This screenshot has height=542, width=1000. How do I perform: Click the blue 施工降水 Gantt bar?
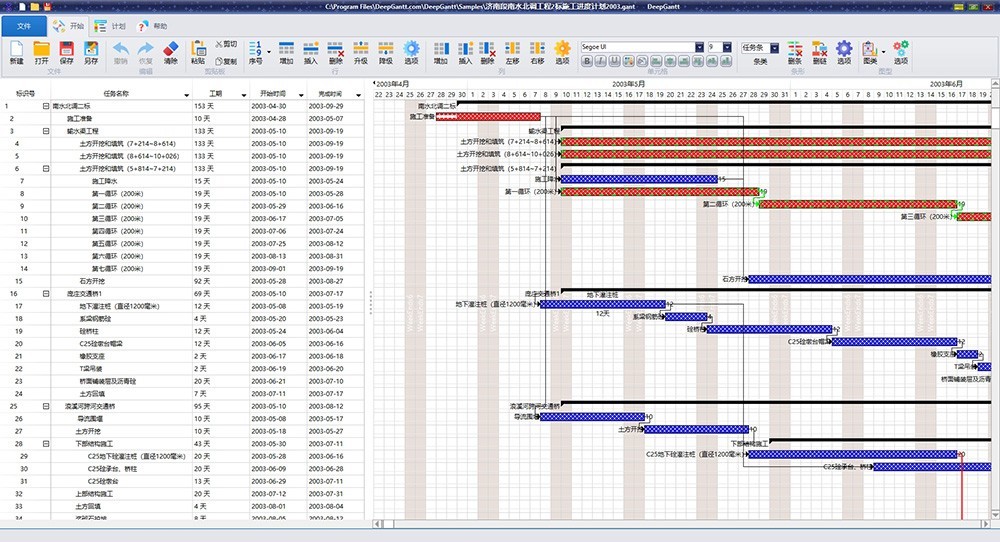[640, 179]
